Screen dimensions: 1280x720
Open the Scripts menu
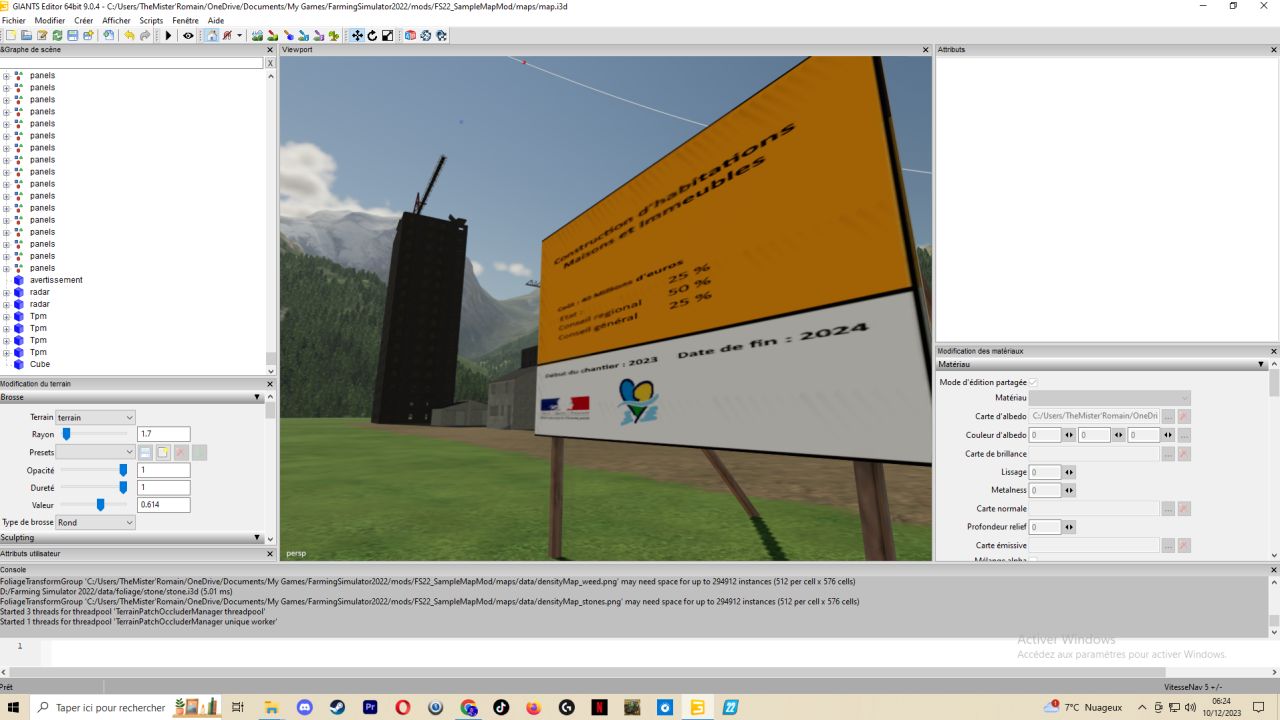click(x=151, y=20)
